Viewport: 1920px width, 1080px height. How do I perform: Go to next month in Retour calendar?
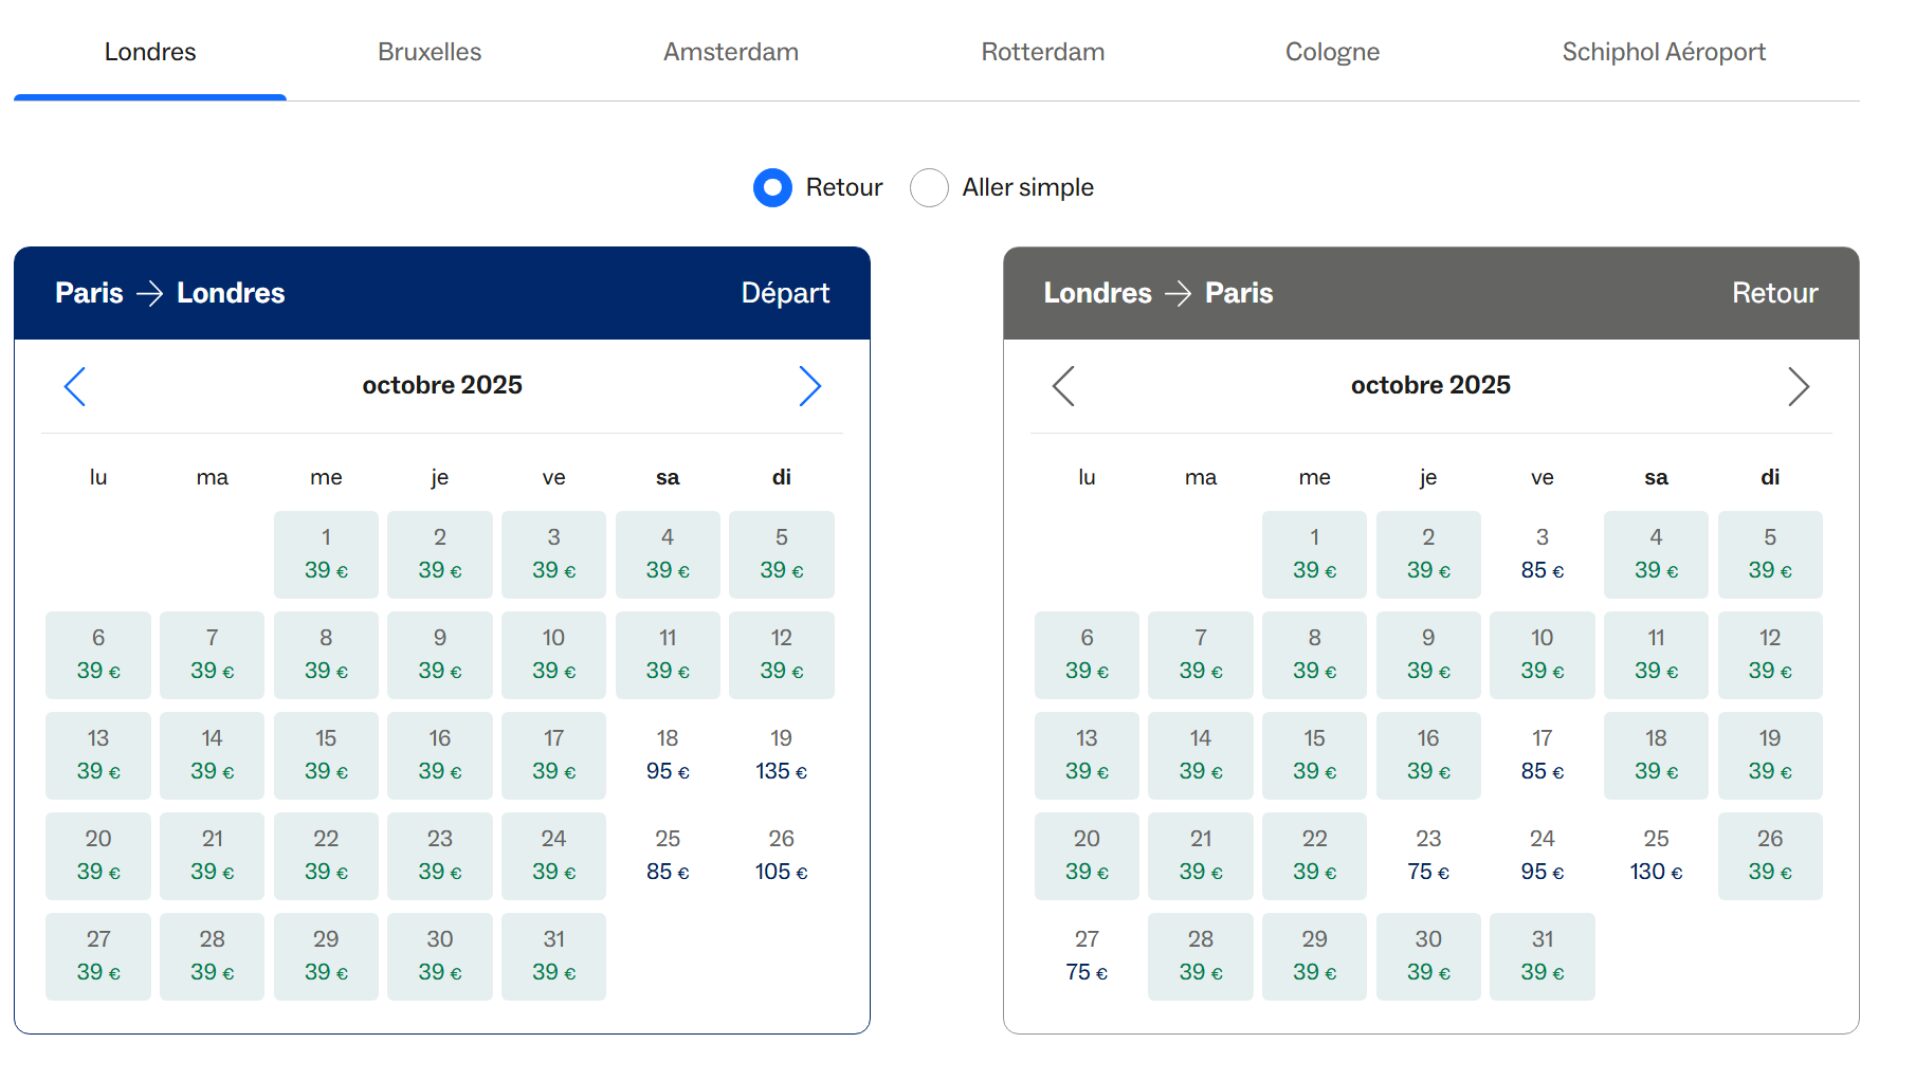1798,386
